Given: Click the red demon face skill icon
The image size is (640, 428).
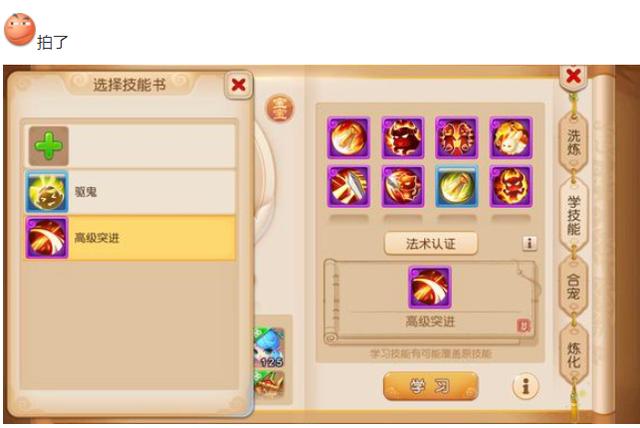Looking at the screenshot, I should pos(402,137).
